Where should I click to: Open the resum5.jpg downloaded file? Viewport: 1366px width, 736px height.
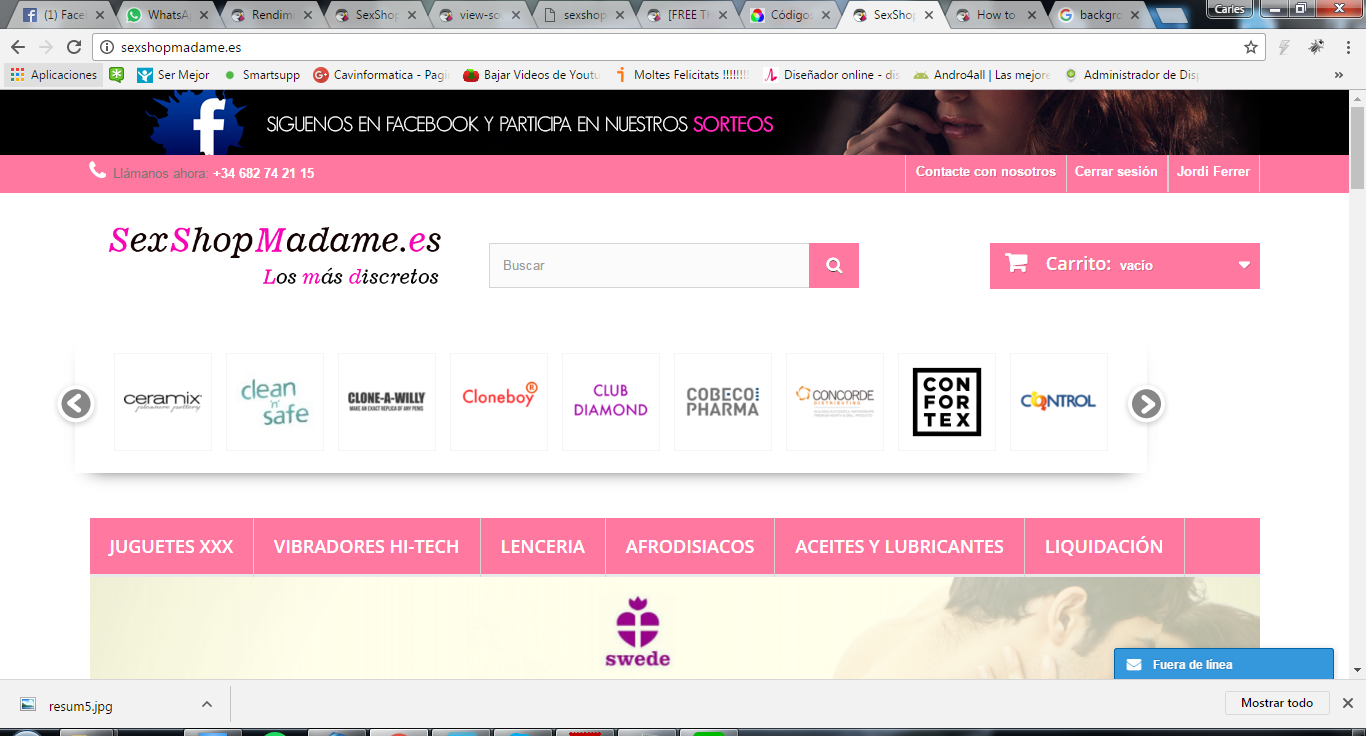point(66,705)
